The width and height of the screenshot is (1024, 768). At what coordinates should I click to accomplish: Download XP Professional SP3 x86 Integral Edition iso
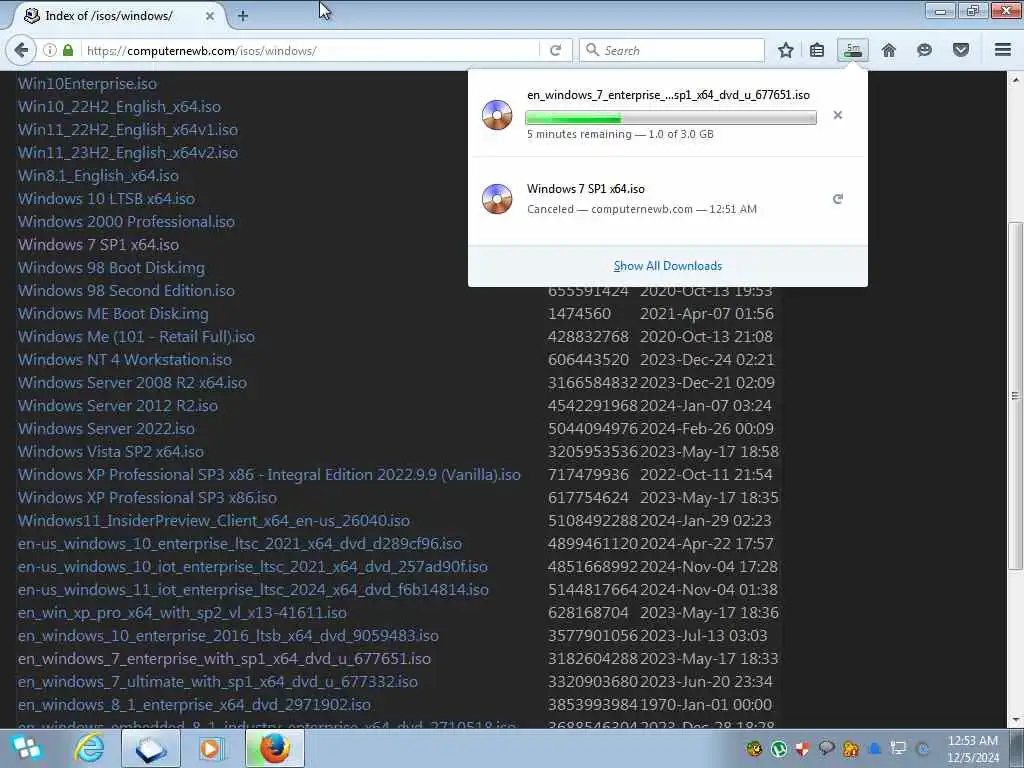[x=270, y=475]
